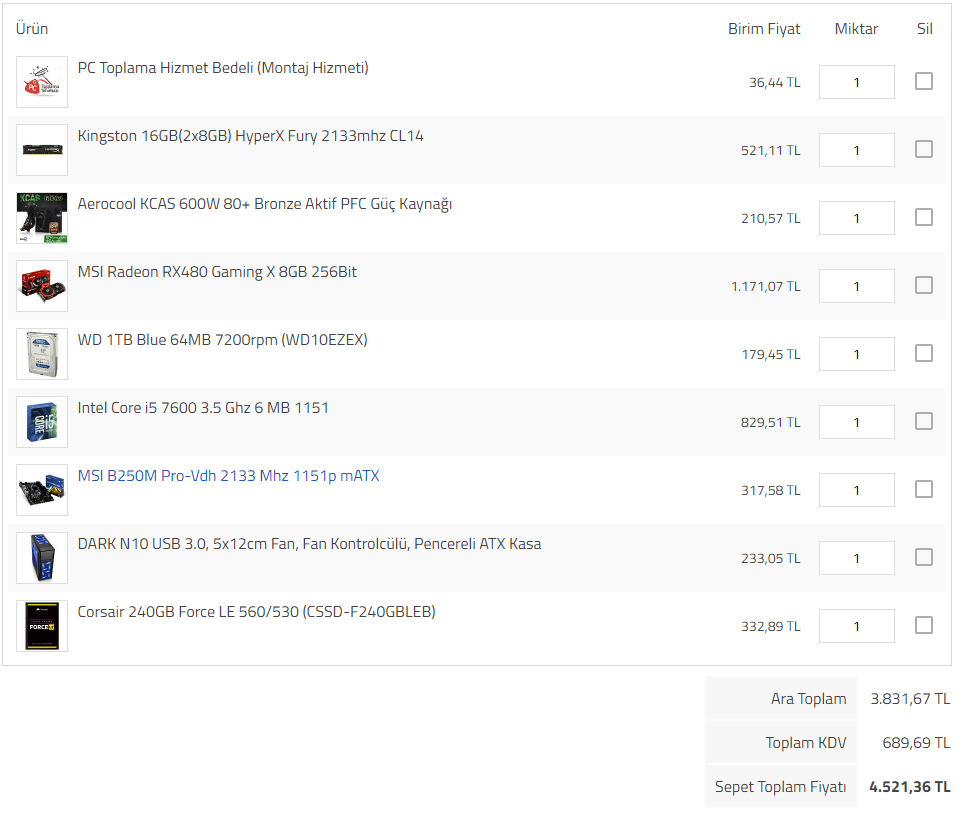Viewport: 971px width, 820px height.
Task: Open the Kingston 16GB HyperX Fury product name
Action: tap(250, 136)
